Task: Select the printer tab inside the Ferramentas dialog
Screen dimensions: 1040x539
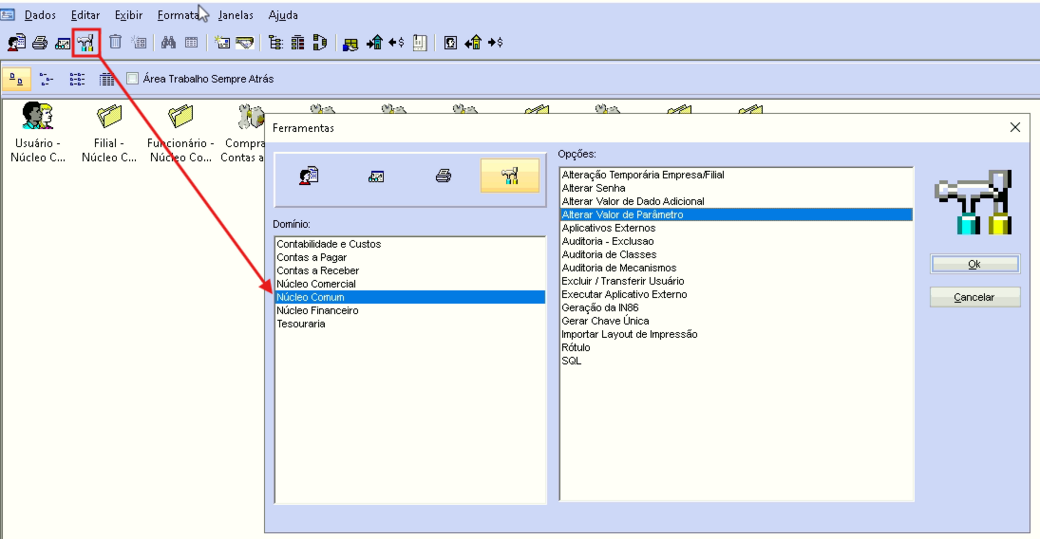Action: [x=443, y=176]
